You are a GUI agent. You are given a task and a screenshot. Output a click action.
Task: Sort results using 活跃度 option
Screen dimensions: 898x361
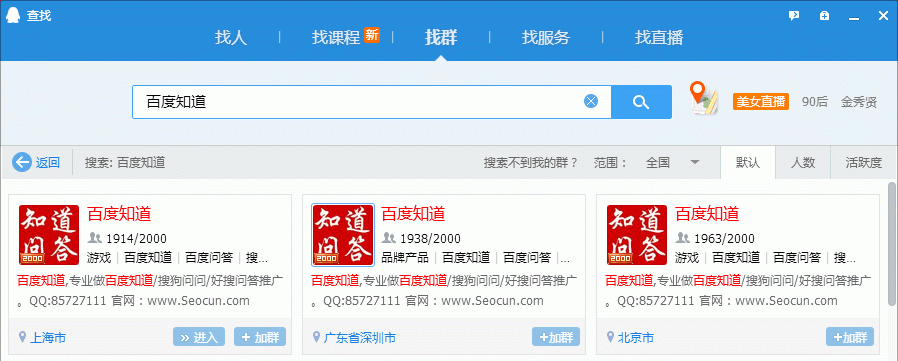click(864, 163)
